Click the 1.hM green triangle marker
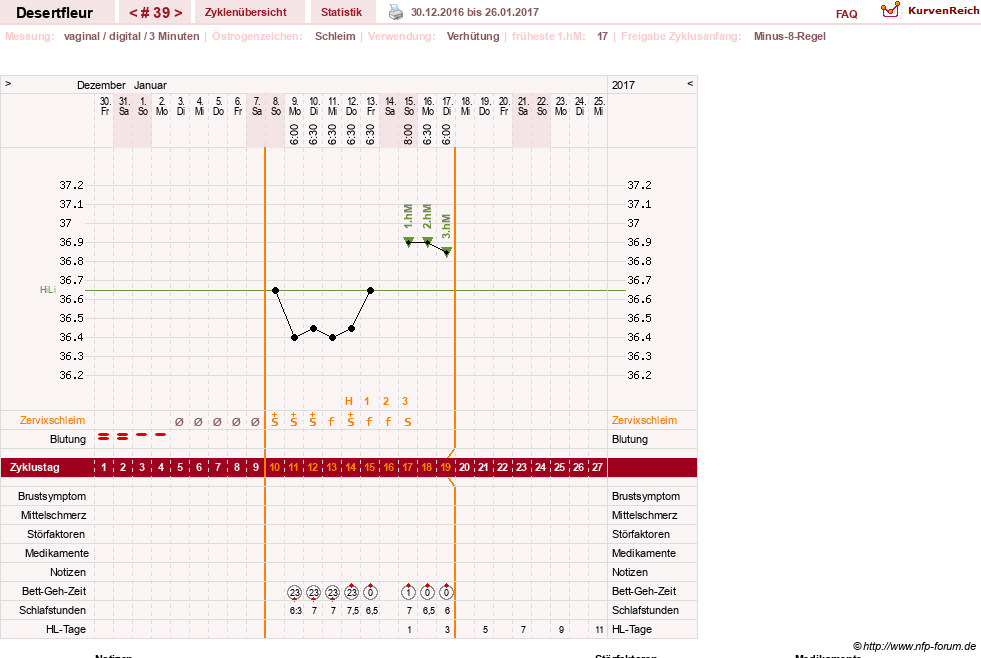 coord(409,242)
